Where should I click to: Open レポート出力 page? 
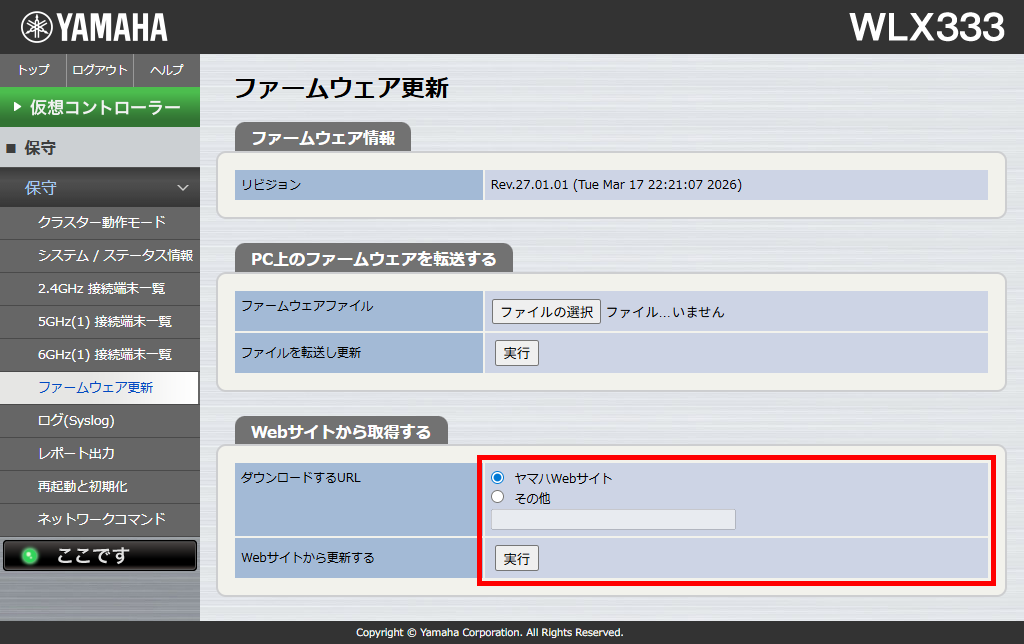tap(100, 454)
